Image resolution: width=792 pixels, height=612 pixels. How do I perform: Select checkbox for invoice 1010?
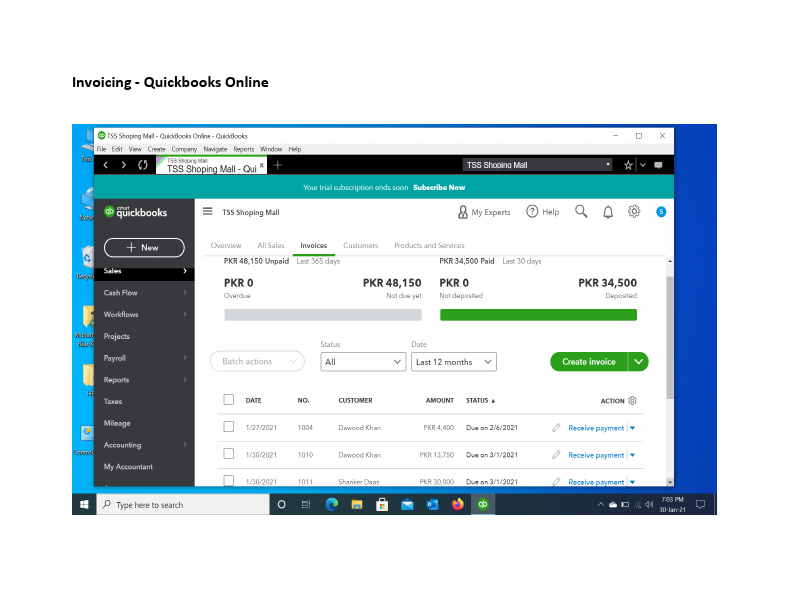coord(229,454)
